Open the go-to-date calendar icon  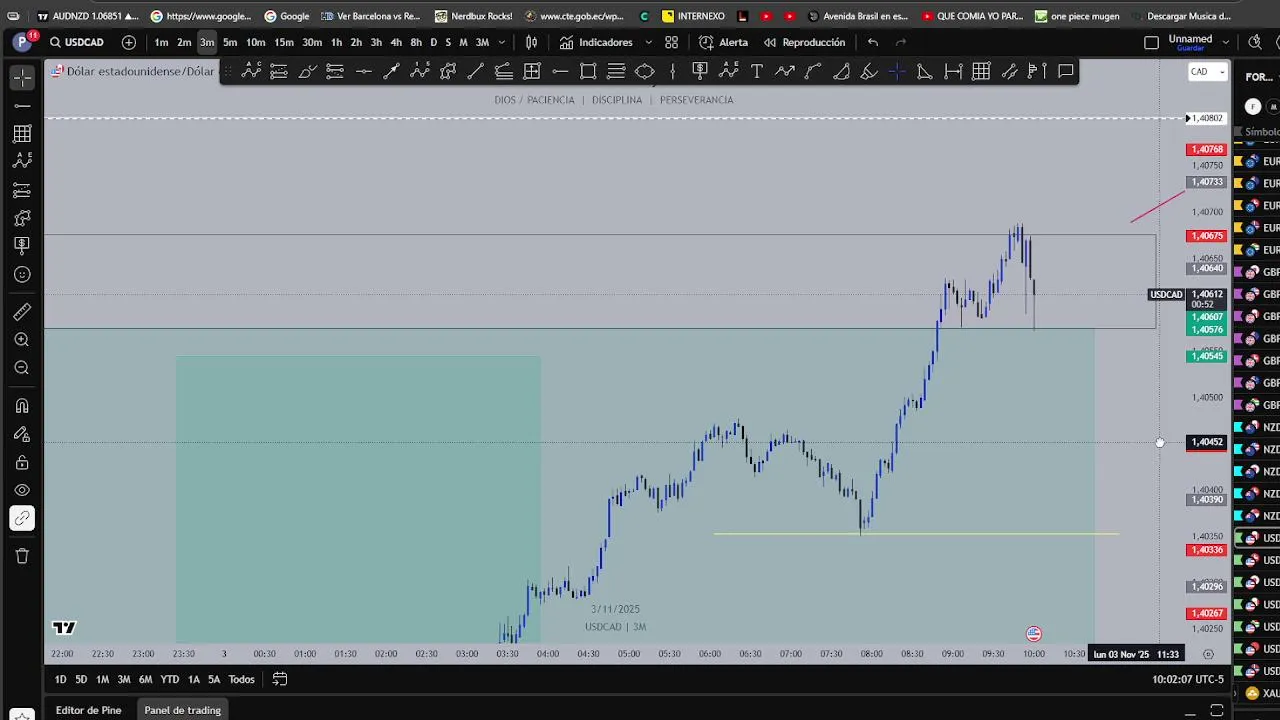pyautogui.click(x=280, y=679)
